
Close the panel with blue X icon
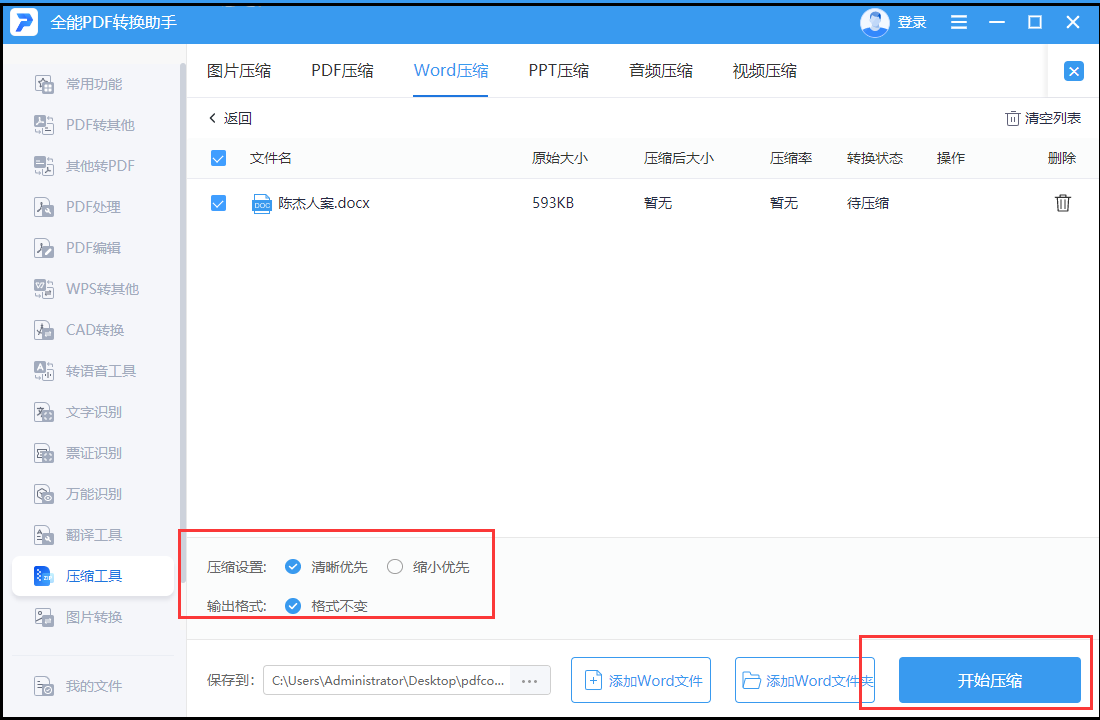[1073, 71]
